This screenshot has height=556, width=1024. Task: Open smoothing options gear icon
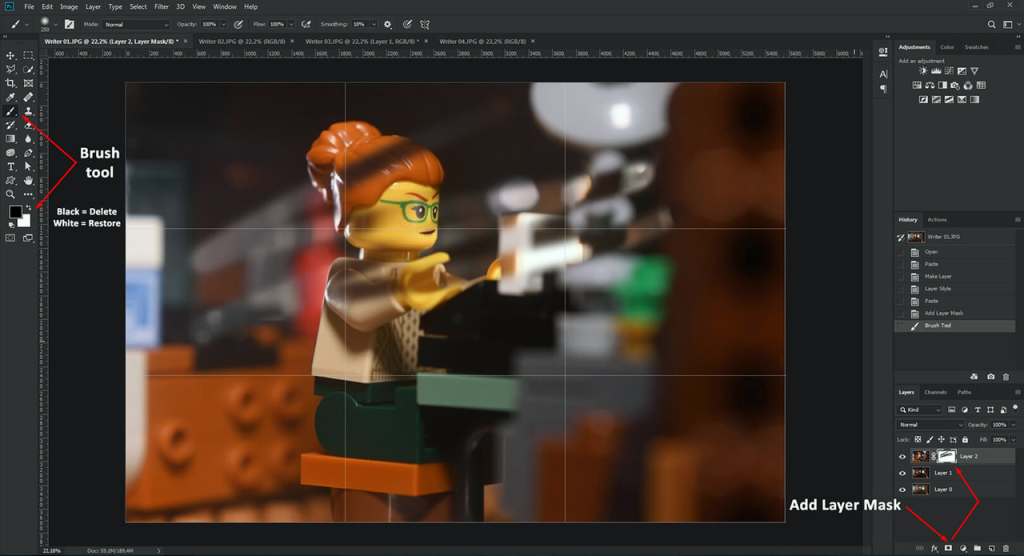pos(388,24)
